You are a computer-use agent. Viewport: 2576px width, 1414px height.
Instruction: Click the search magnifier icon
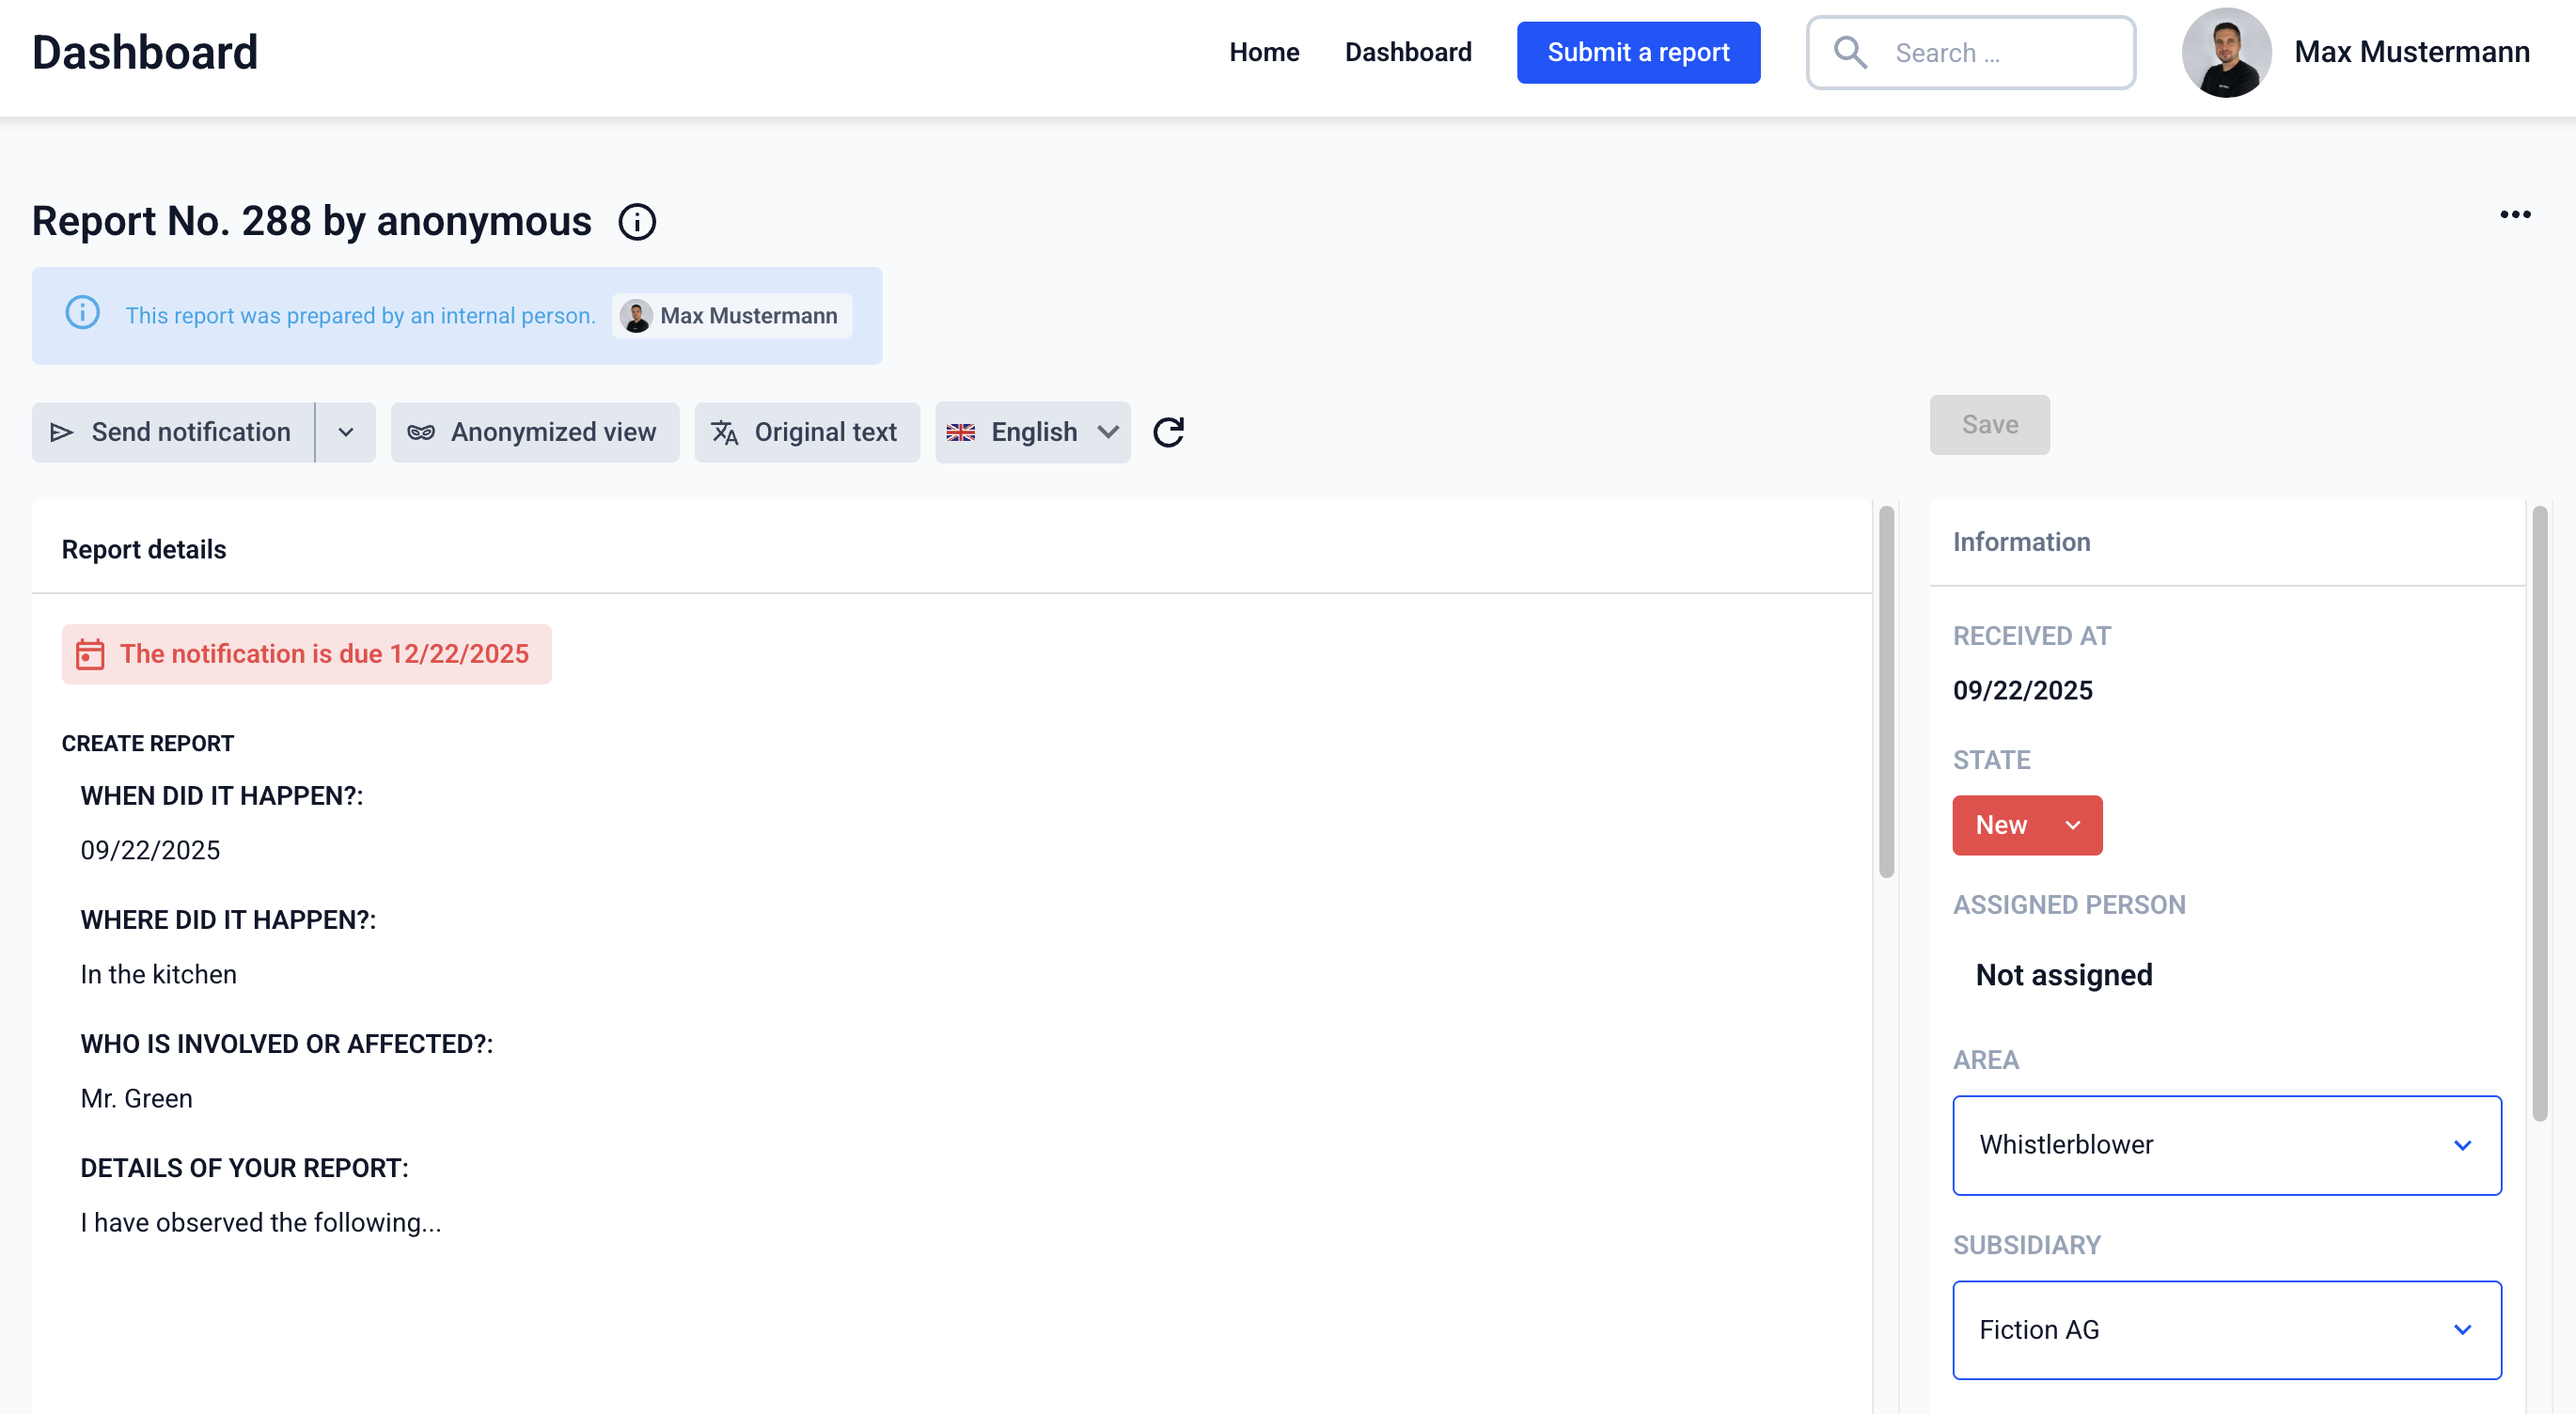point(1850,52)
